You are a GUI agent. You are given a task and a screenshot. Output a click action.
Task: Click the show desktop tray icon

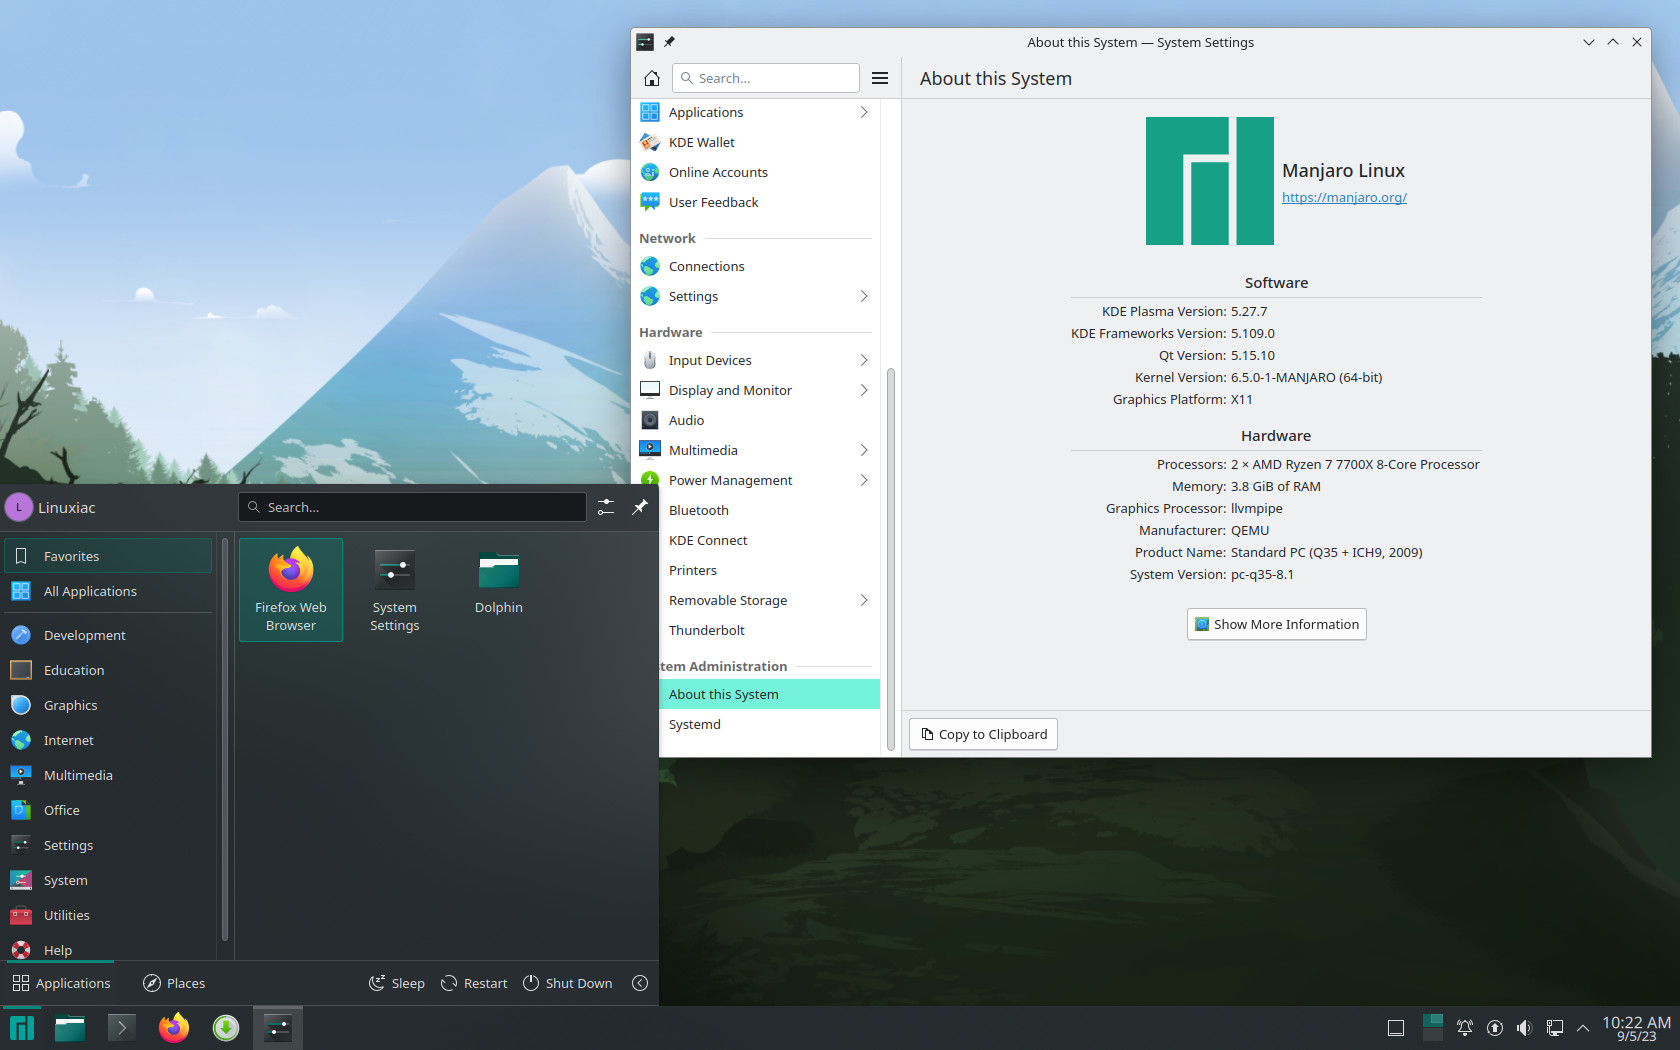point(1396,1028)
